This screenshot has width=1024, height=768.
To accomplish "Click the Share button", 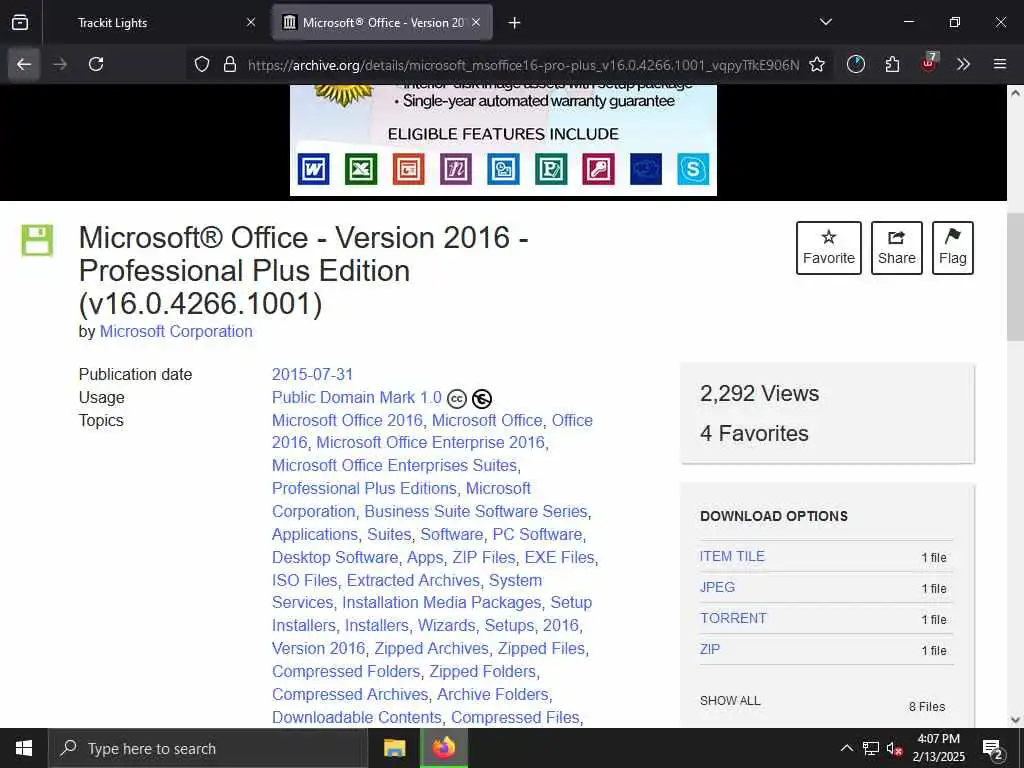I will click(x=897, y=248).
